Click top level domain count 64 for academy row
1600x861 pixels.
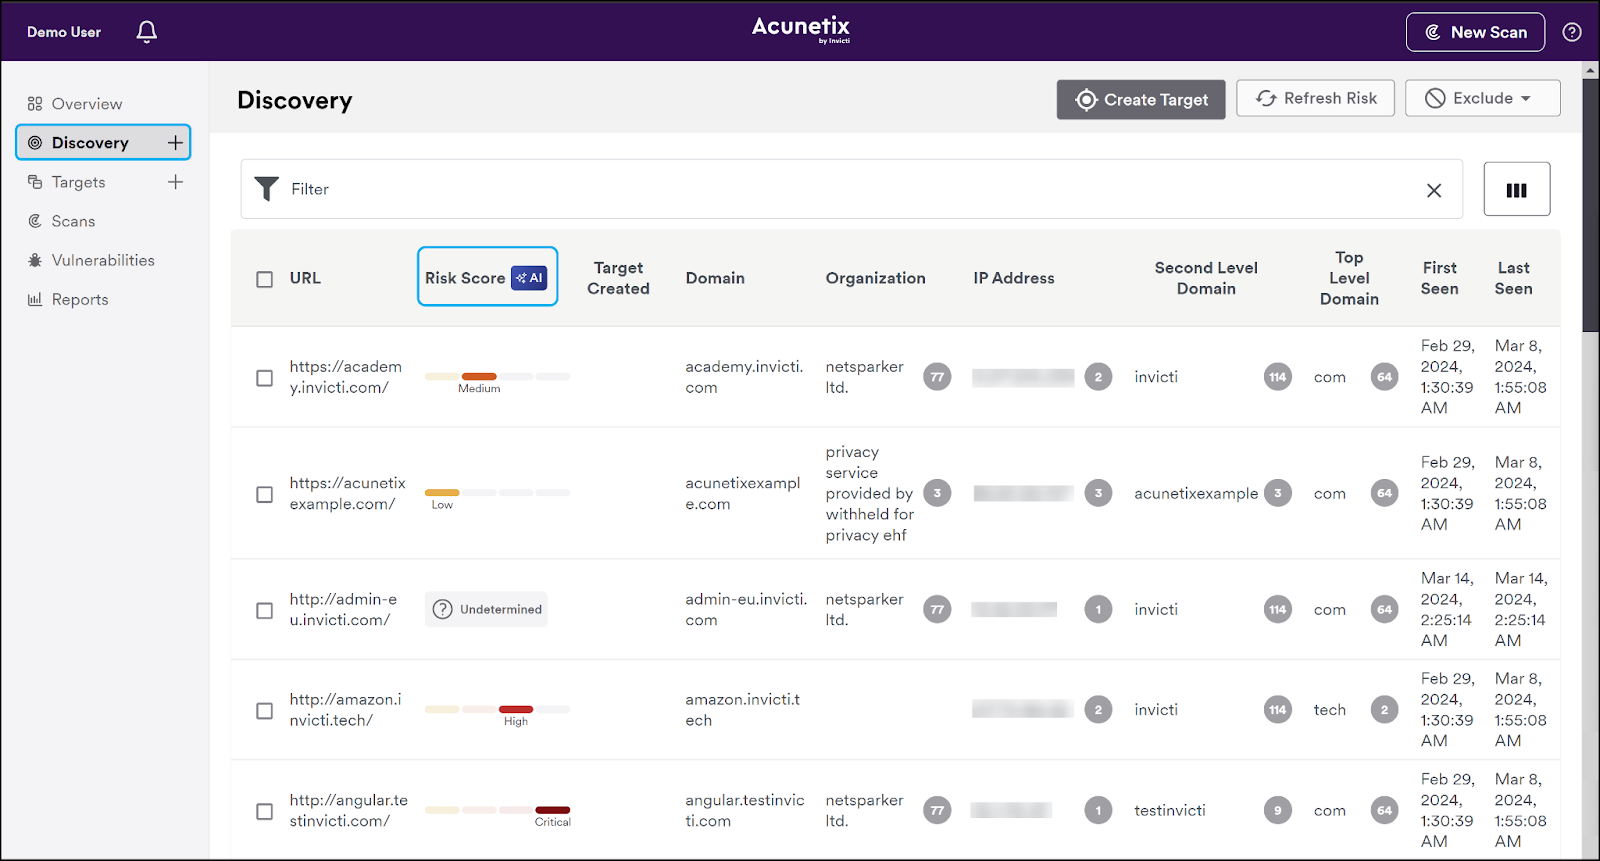(1384, 377)
